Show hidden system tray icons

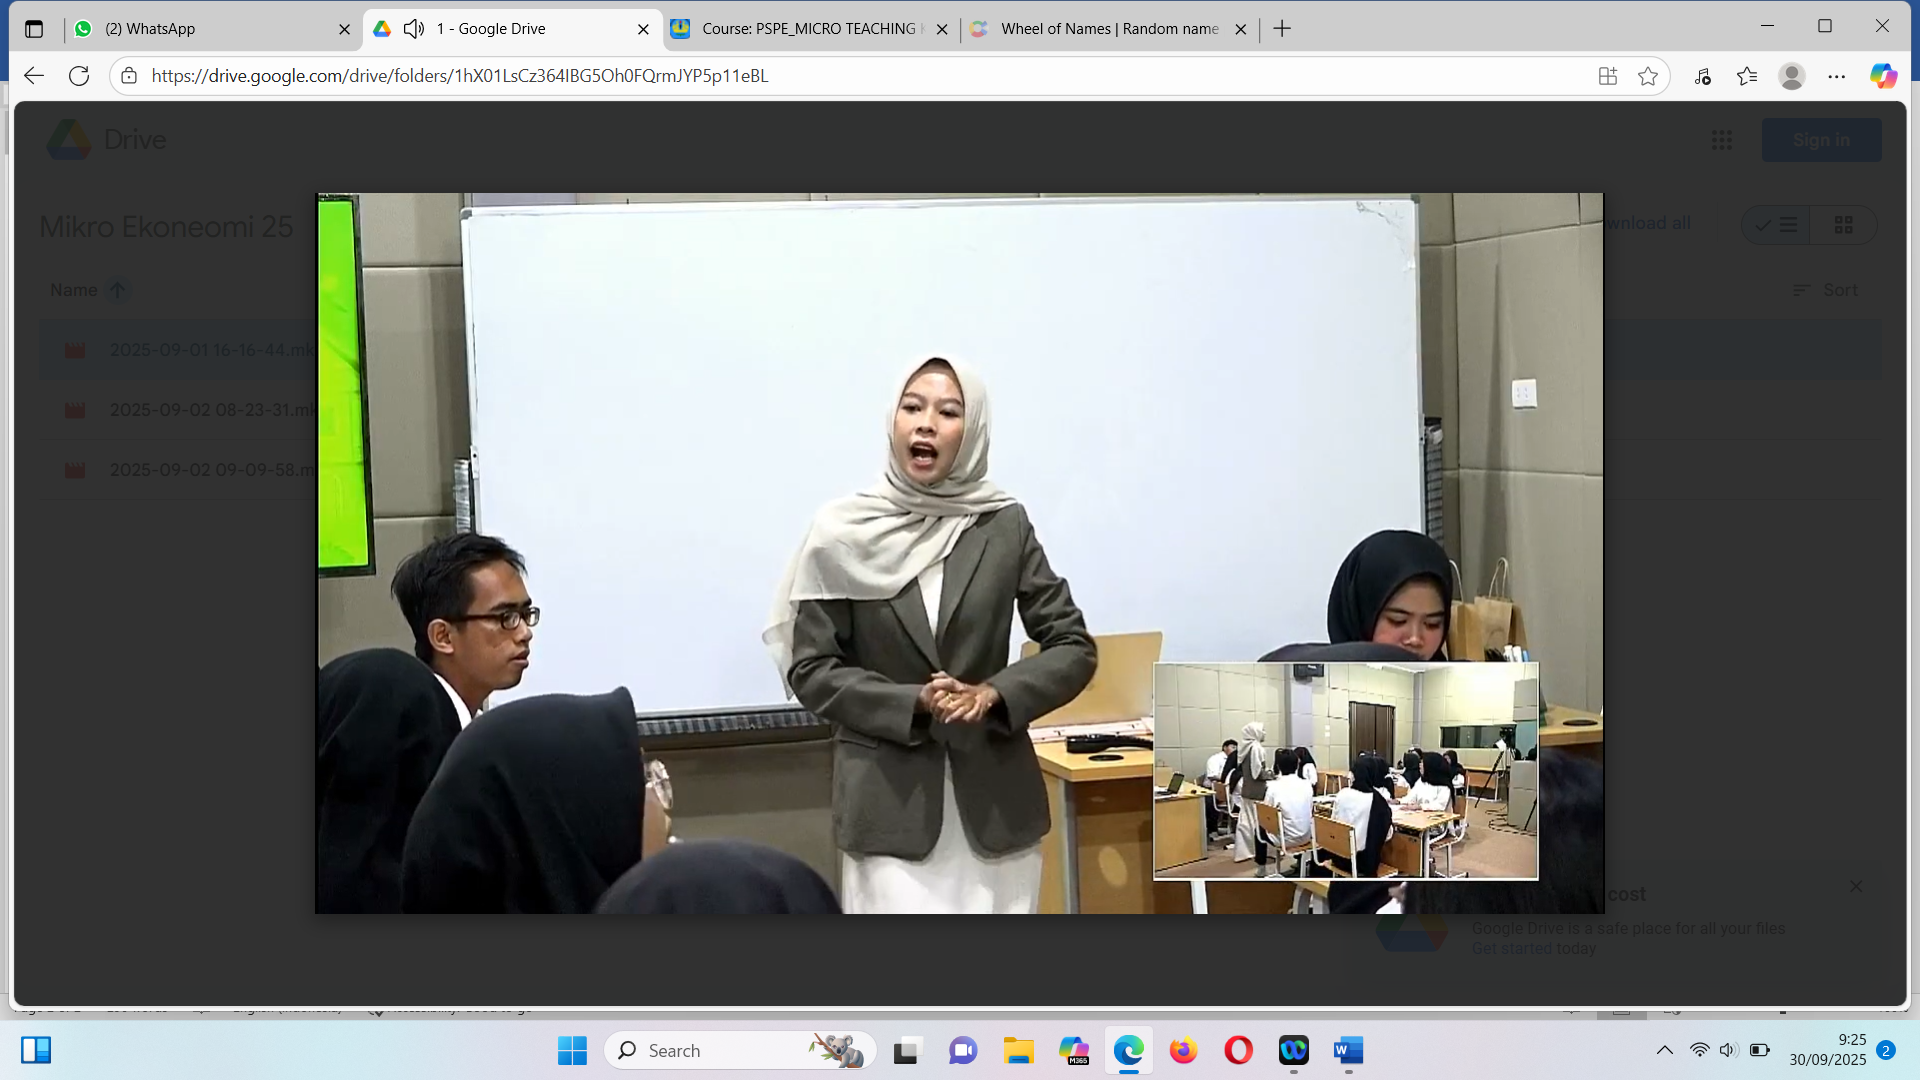tap(1664, 1050)
